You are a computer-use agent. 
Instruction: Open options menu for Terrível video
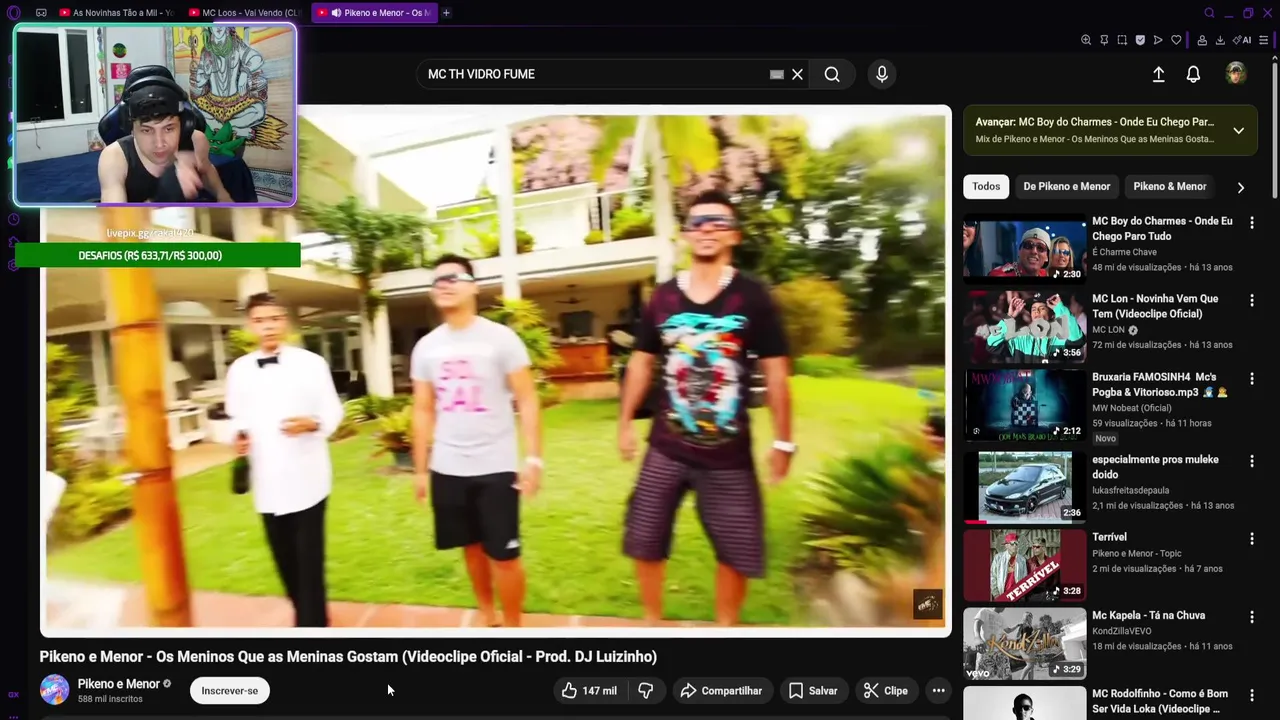click(x=1251, y=539)
